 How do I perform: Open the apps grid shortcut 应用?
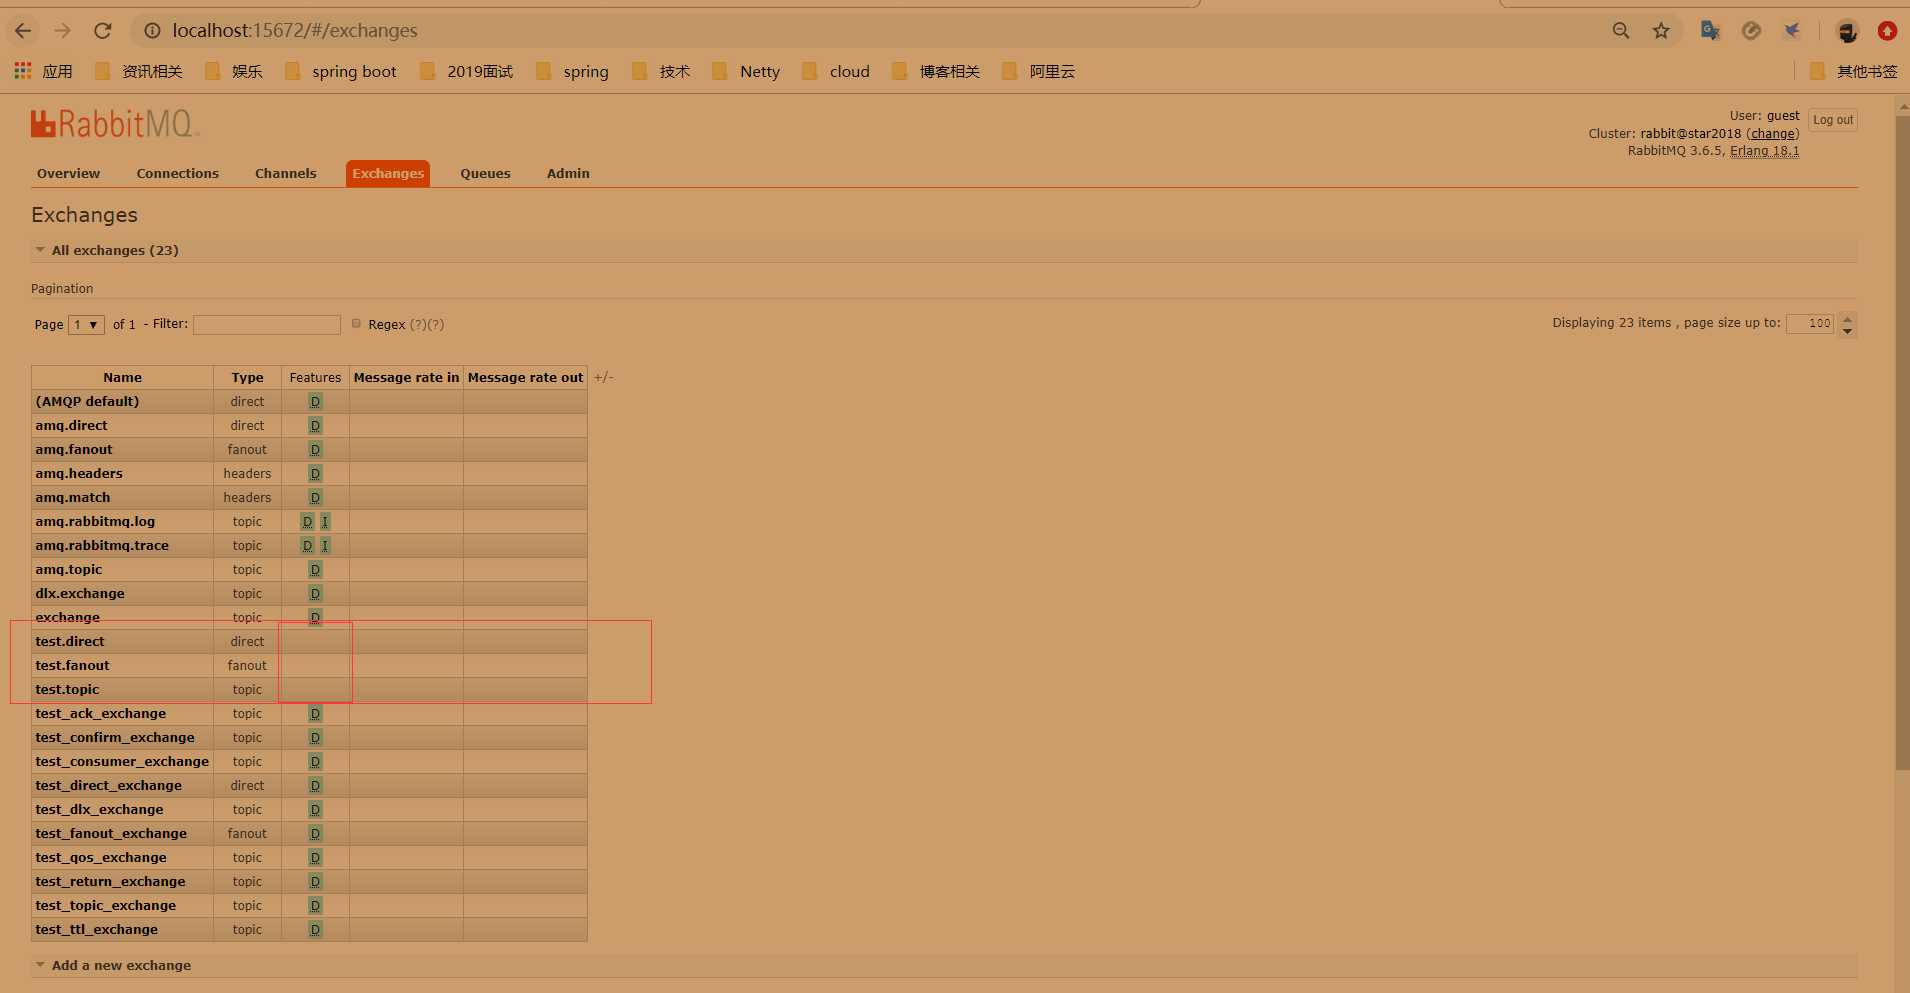coord(43,71)
